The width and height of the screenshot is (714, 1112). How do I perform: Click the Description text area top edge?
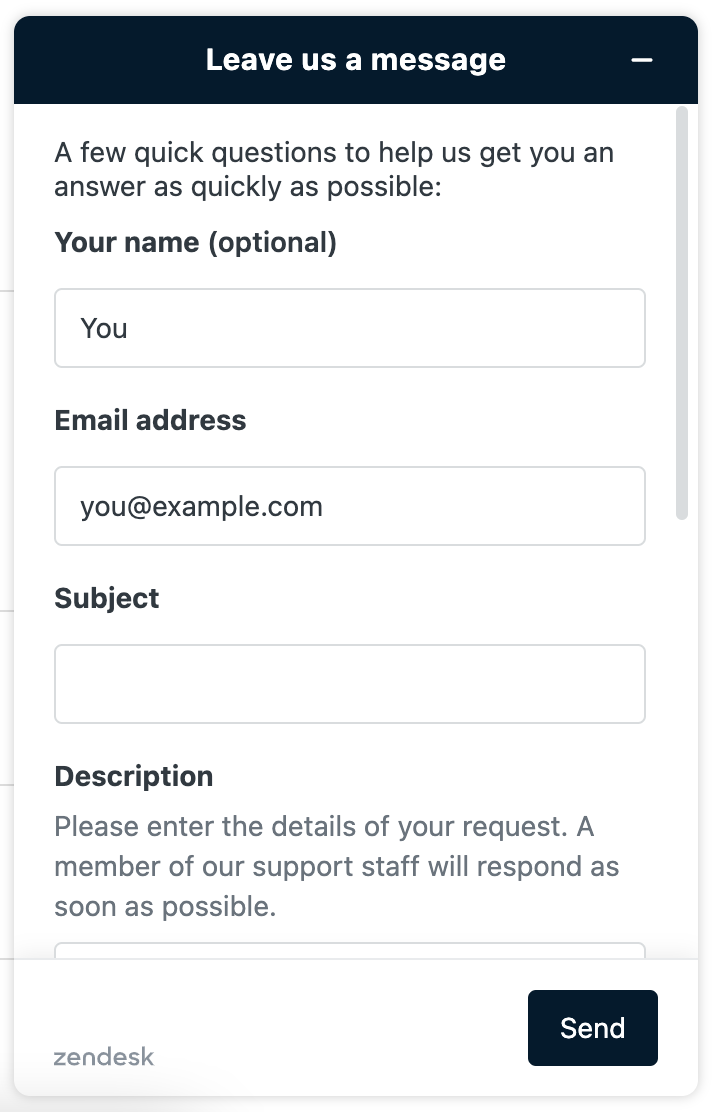[350, 949]
